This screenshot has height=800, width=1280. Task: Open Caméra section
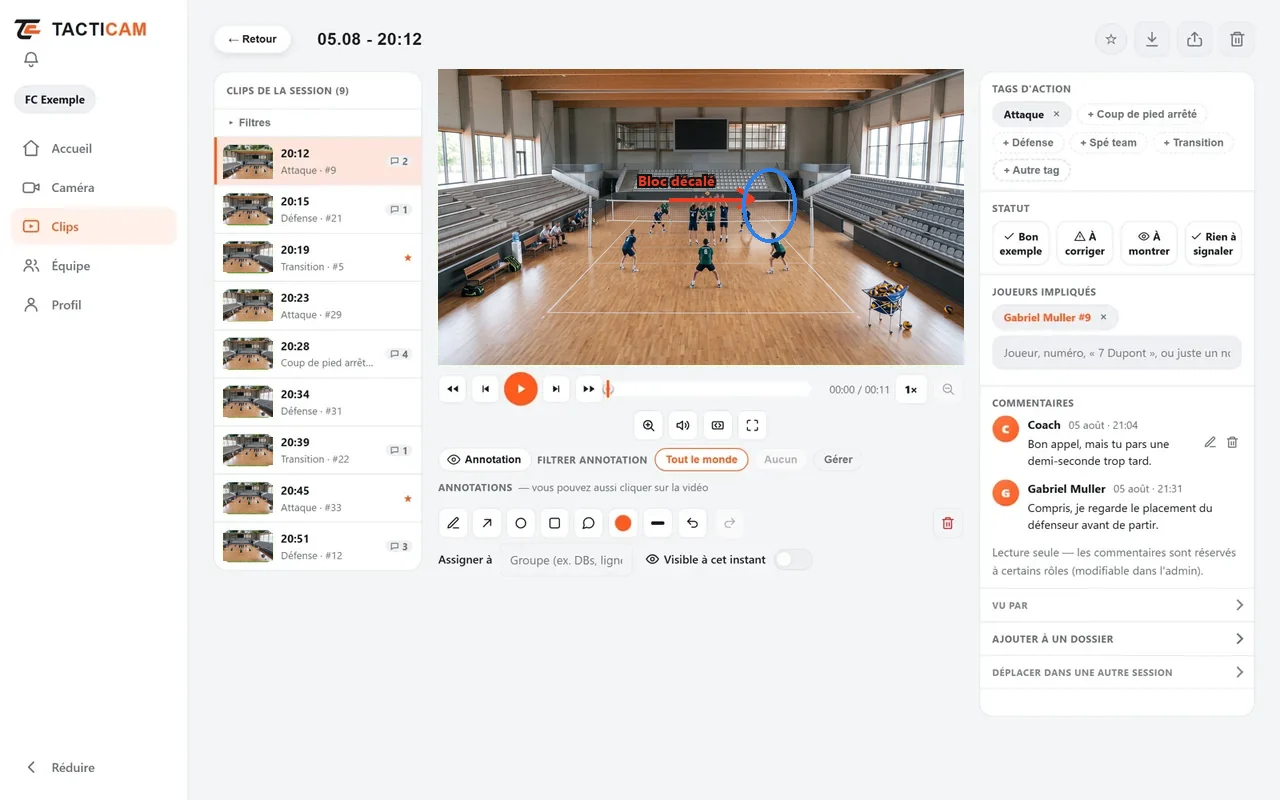click(94, 188)
